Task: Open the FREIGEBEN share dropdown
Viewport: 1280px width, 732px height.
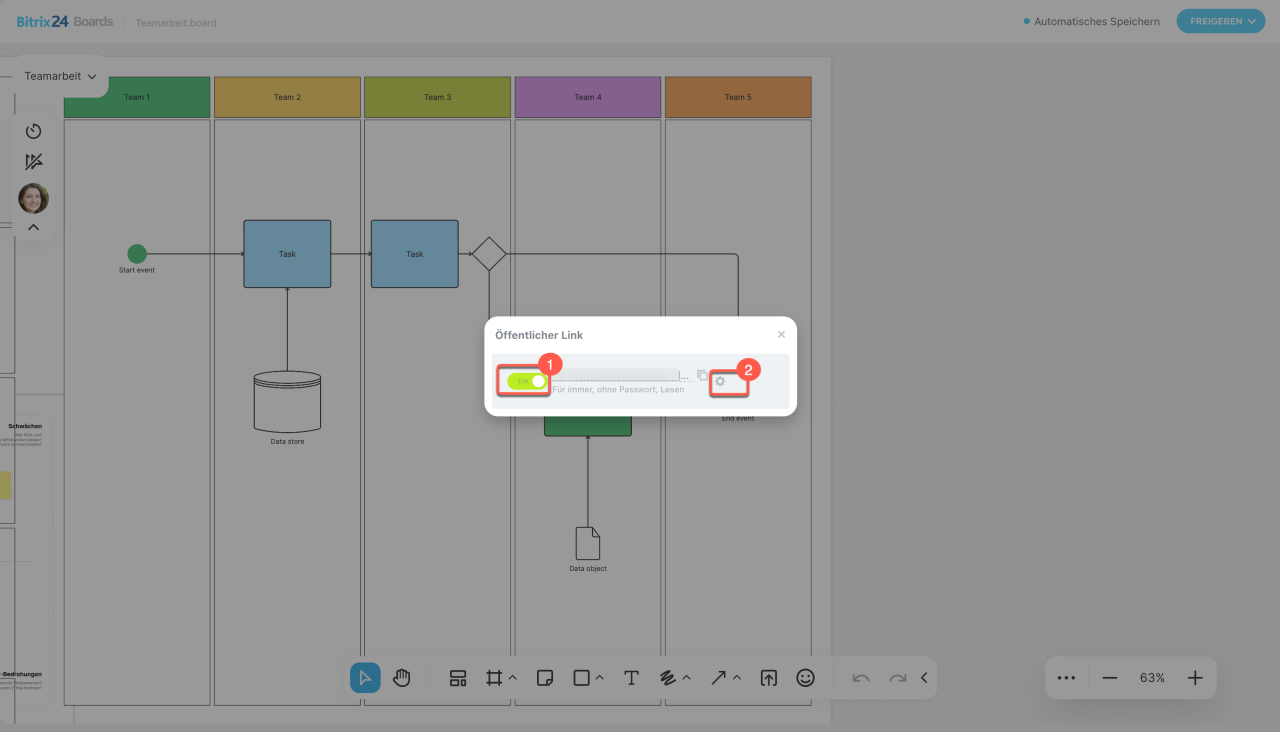Action: coord(1220,21)
